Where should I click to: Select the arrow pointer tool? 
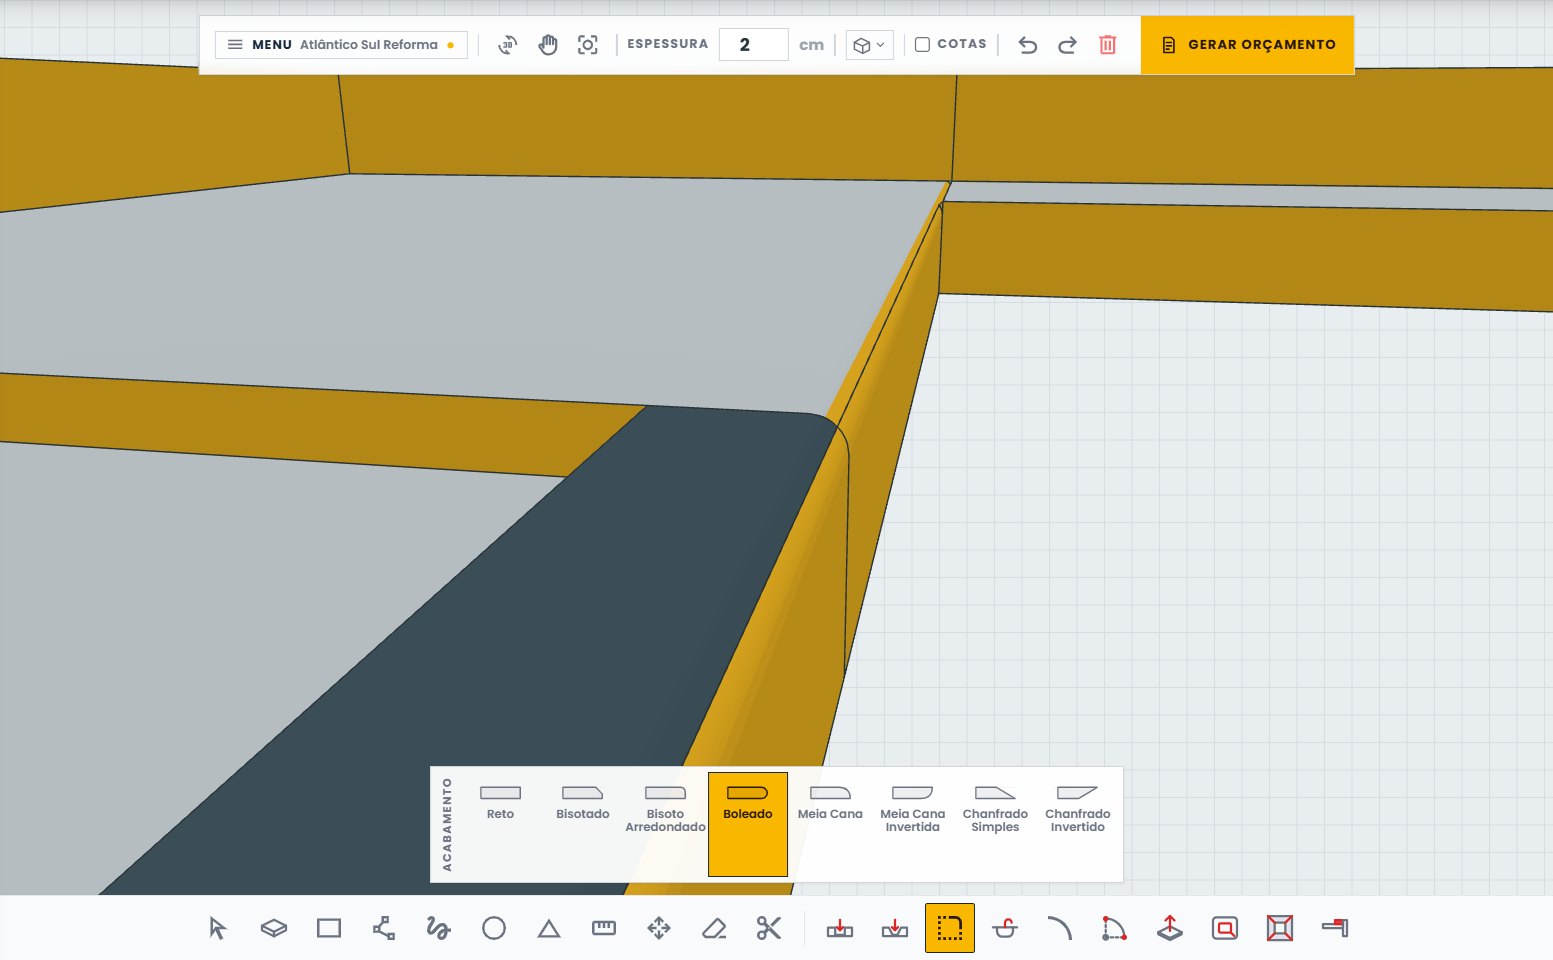218,928
